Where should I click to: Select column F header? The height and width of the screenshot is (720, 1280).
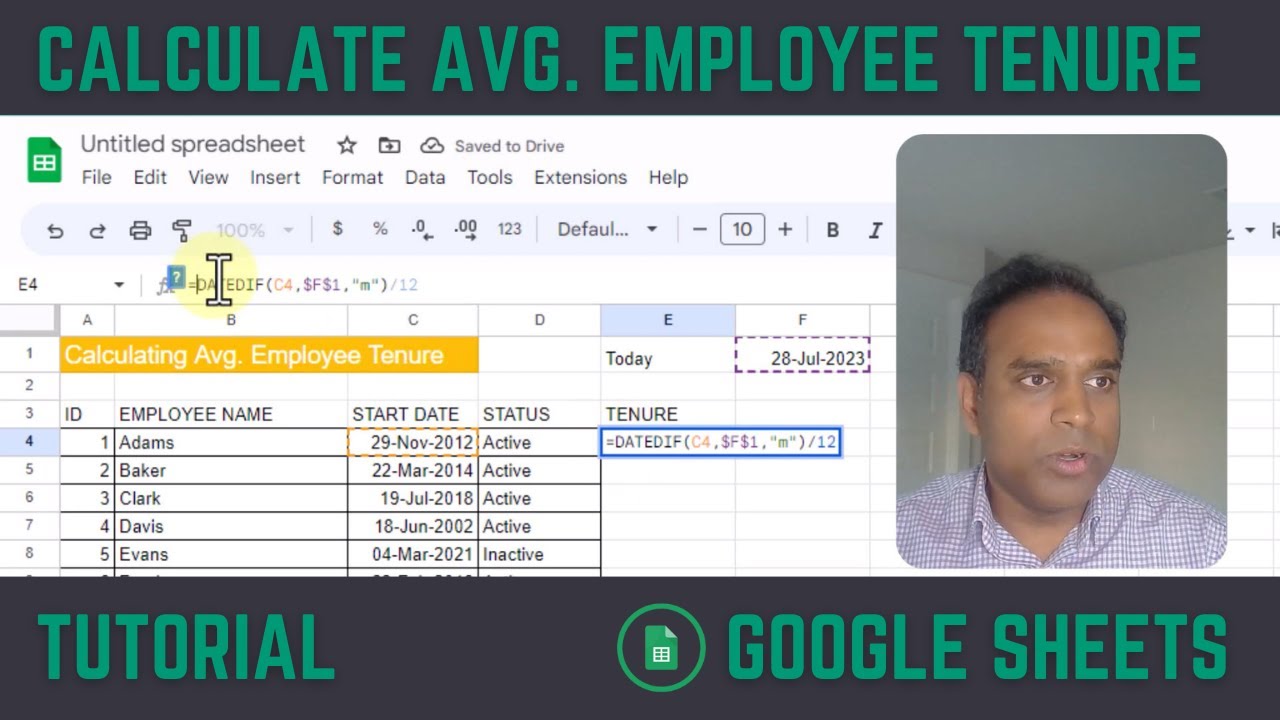coord(802,320)
